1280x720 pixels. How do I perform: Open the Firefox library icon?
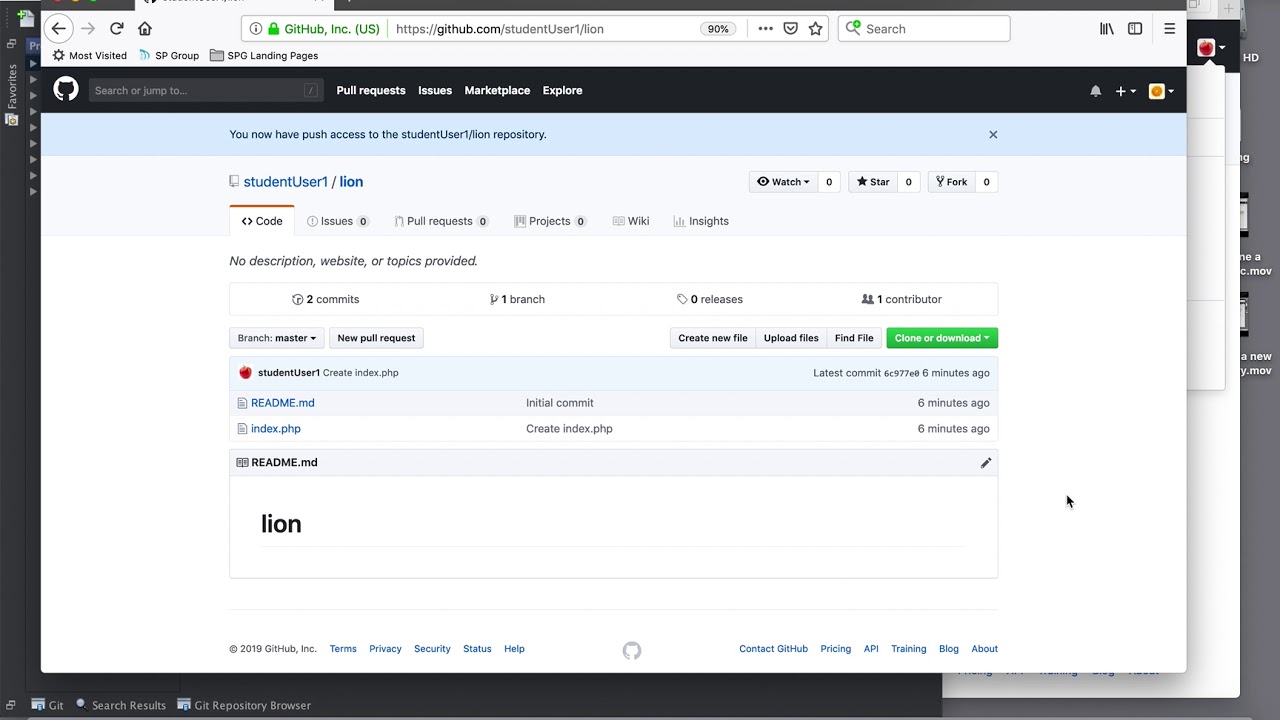(1107, 29)
